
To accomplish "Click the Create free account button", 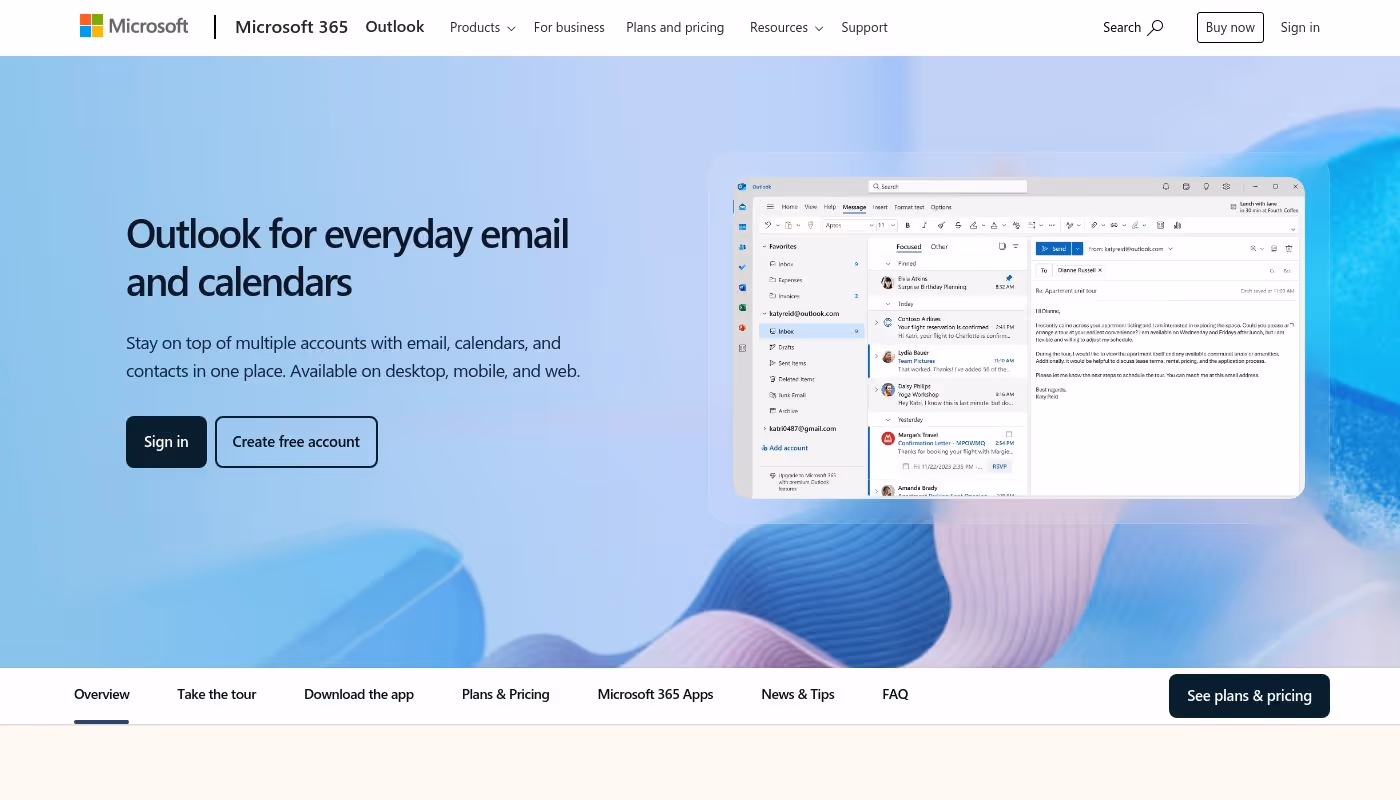I will pyautogui.click(x=296, y=442).
